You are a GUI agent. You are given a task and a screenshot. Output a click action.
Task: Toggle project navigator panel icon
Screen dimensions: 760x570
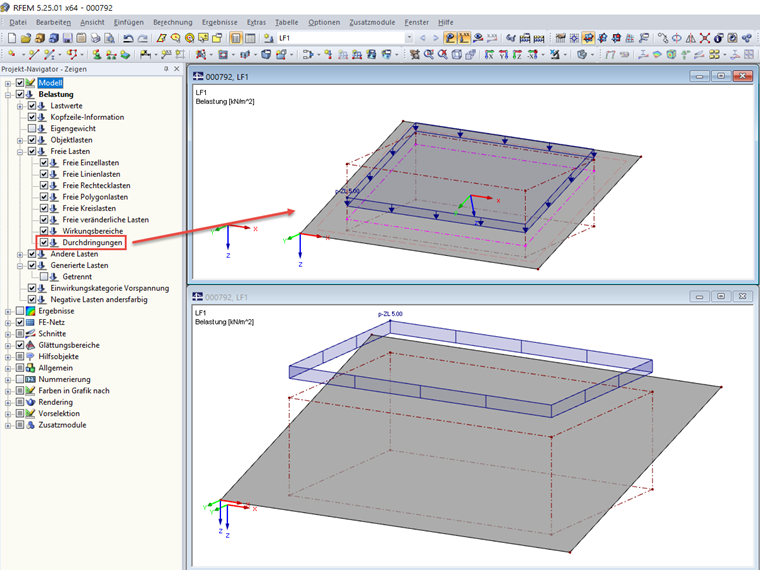(236, 38)
